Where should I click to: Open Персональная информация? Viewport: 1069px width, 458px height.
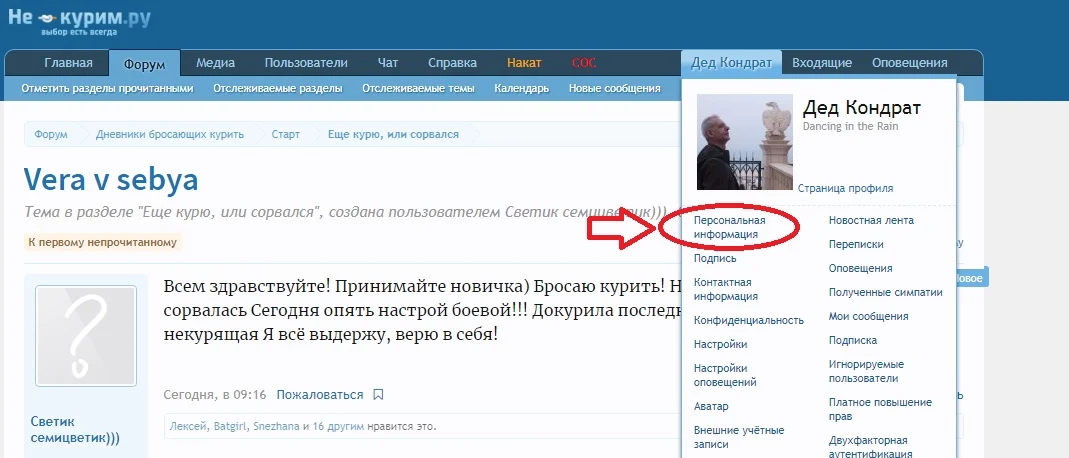[x=729, y=227]
